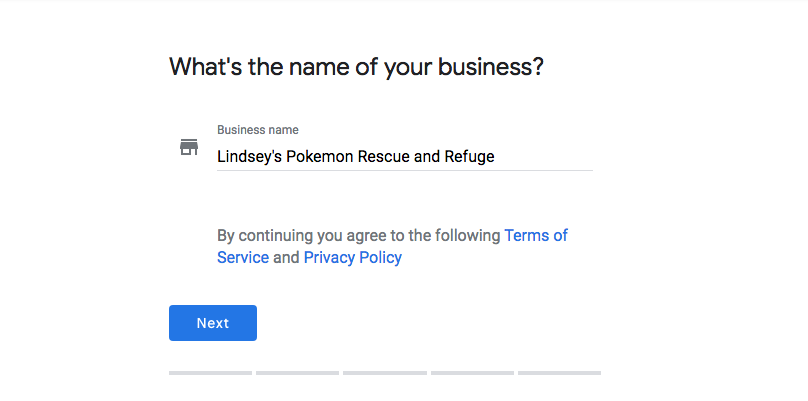
Task: Place cursor after the word "Refuge"
Action: tap(496, 156)
